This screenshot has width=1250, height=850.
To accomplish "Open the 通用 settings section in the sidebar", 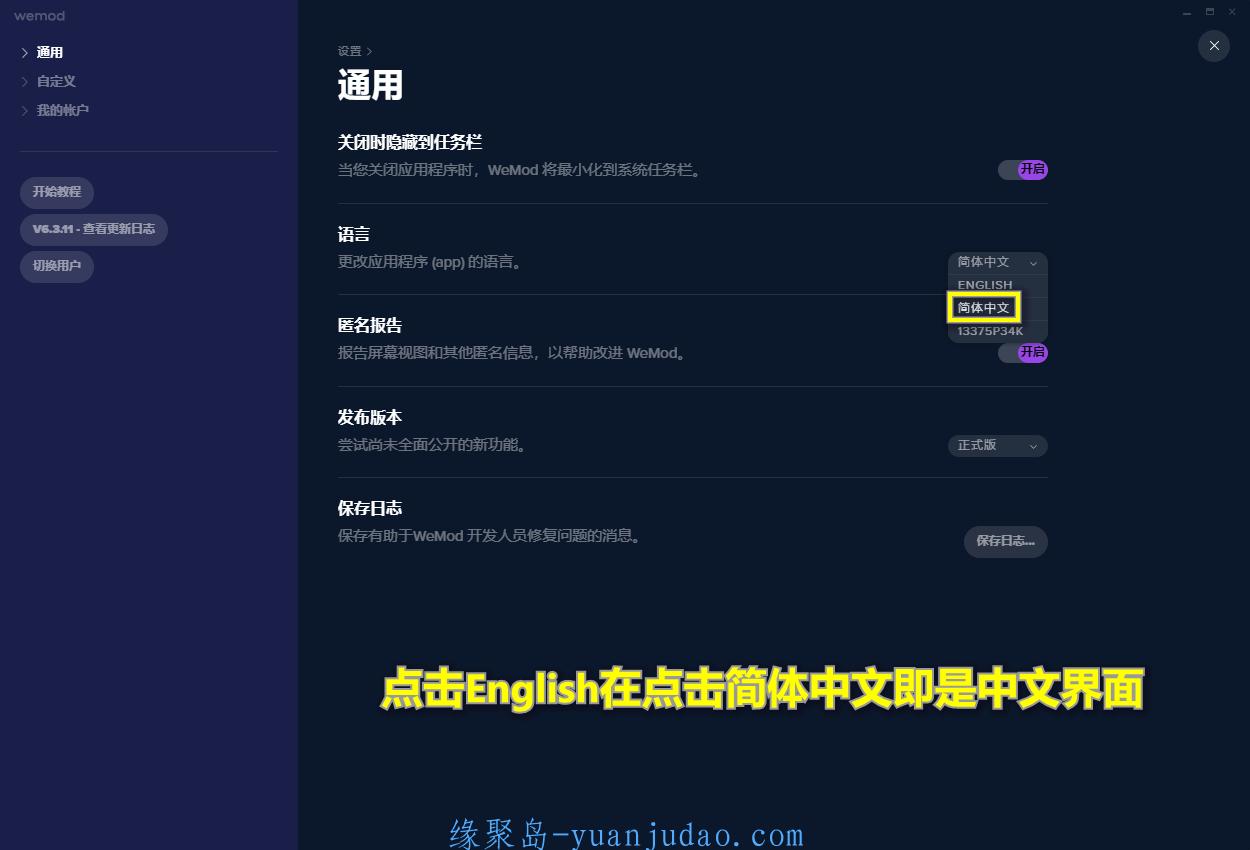I will click(50, 53).
